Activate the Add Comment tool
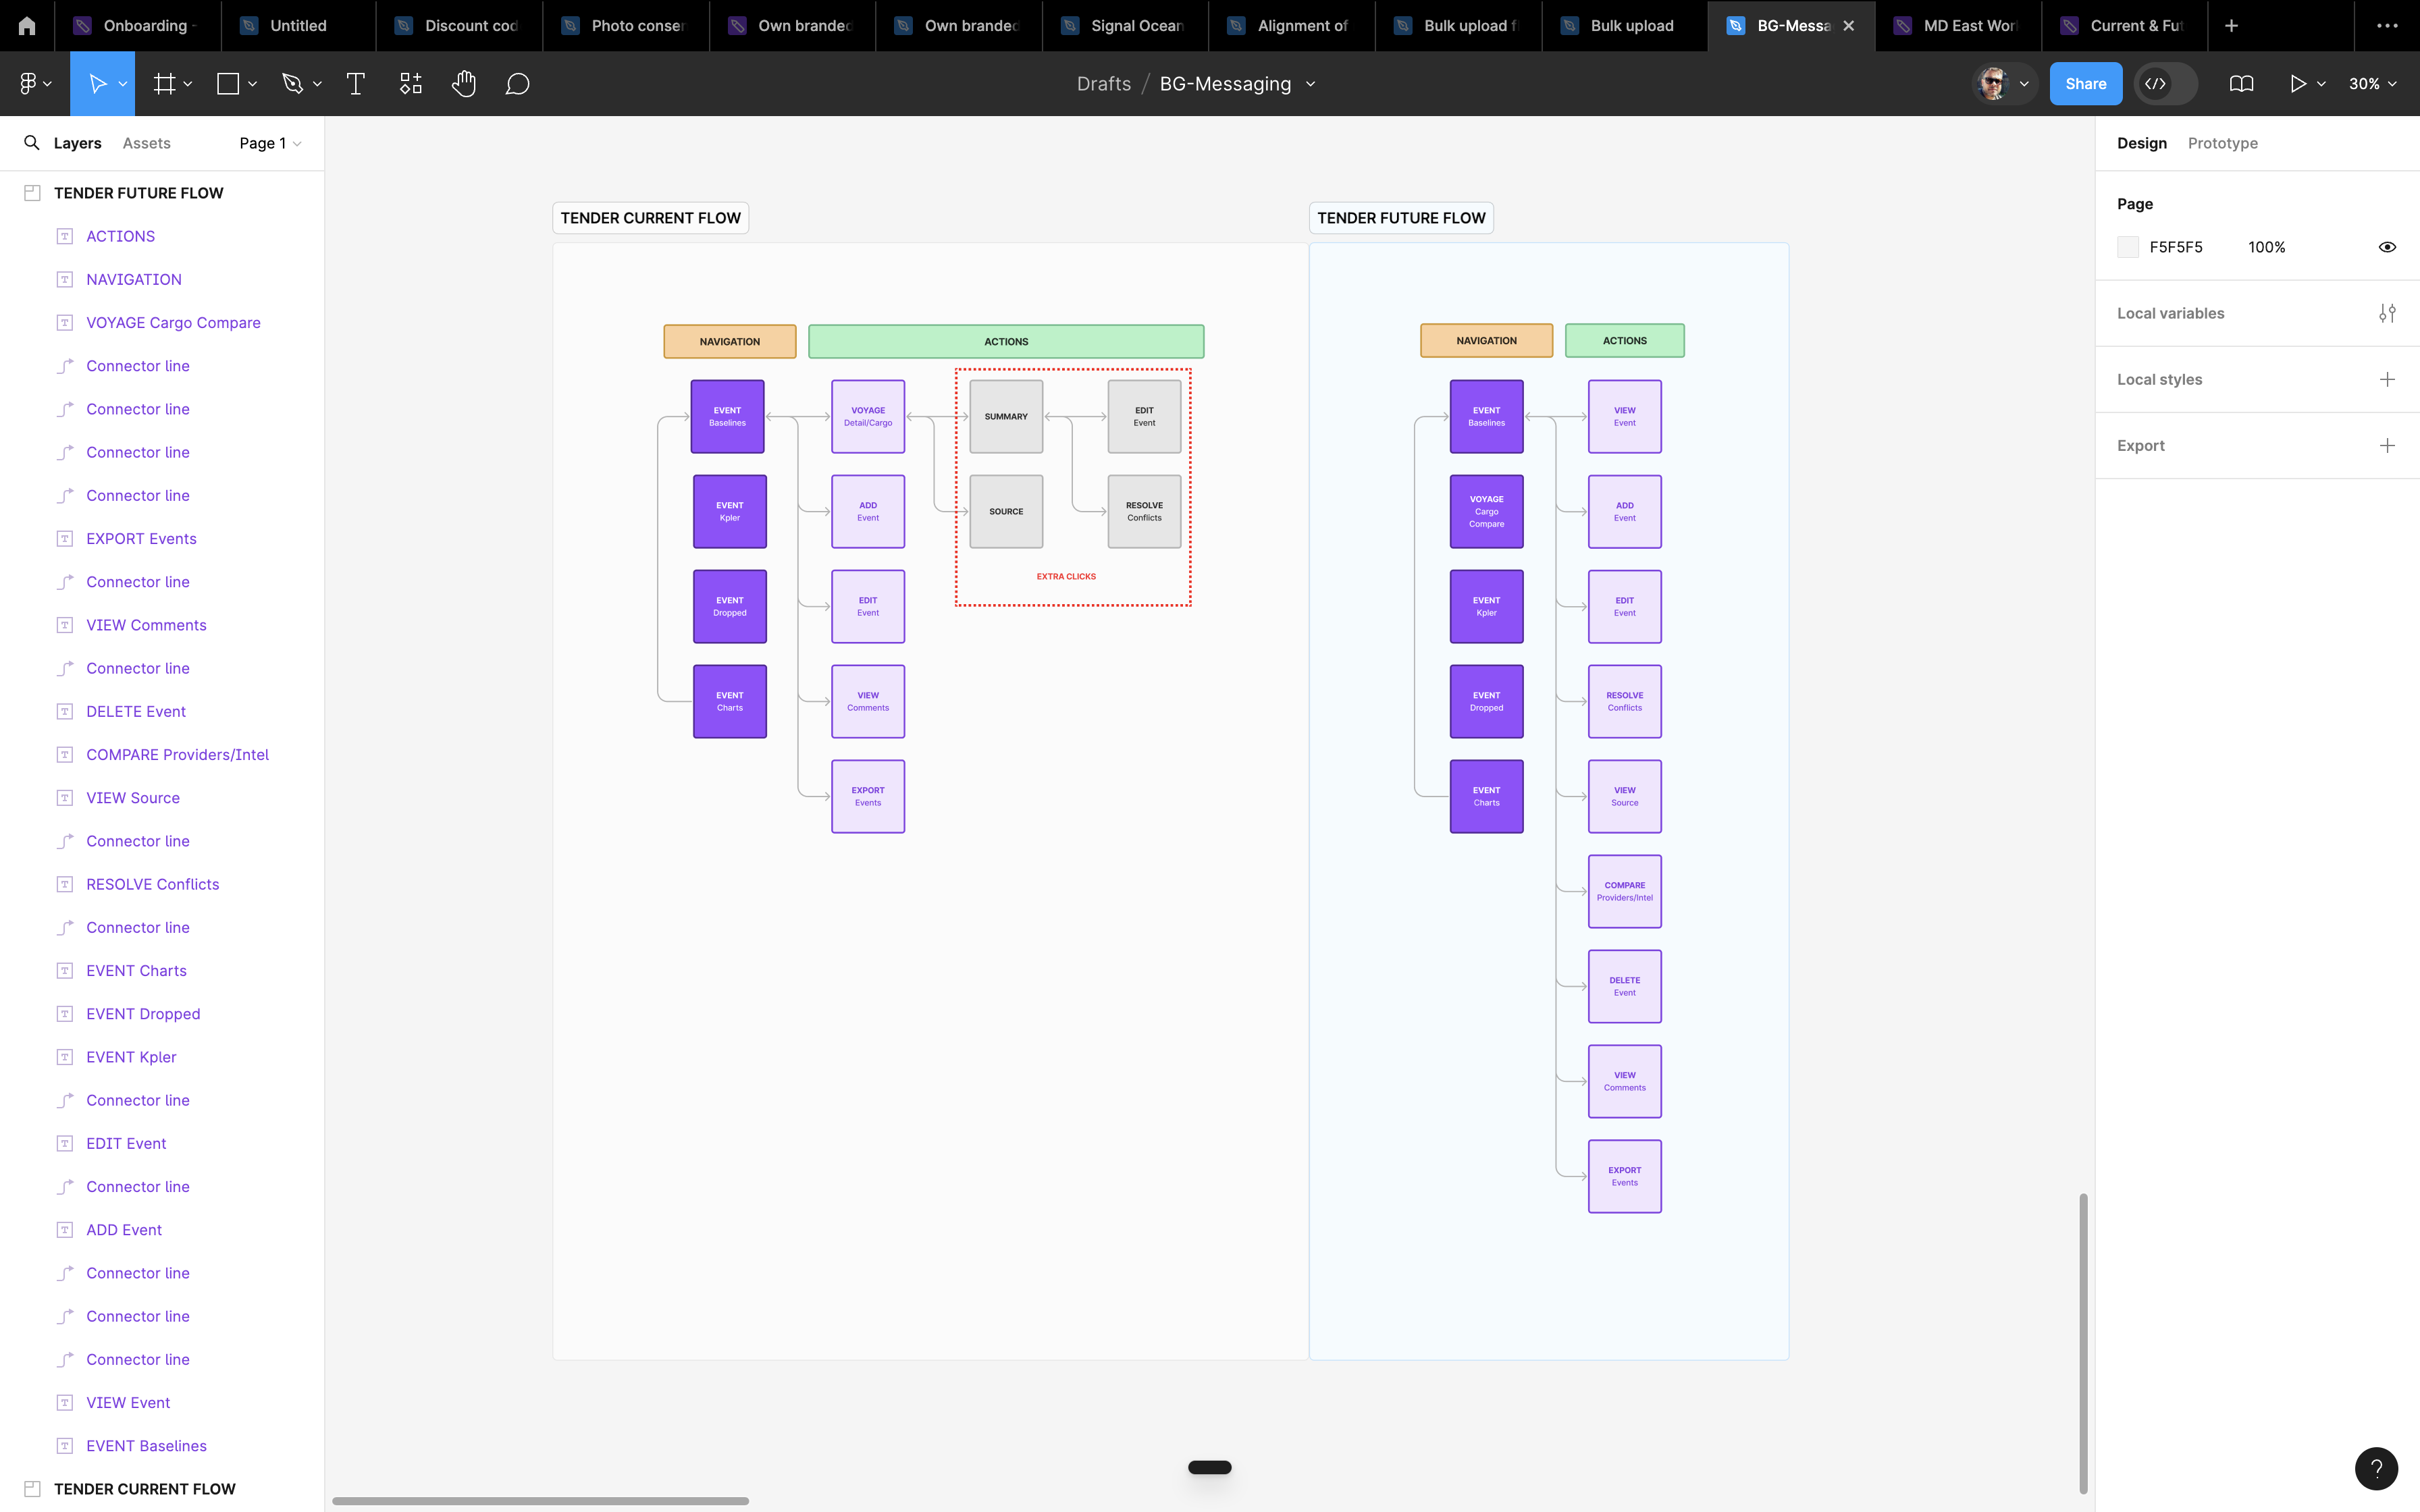Screen dimensions: 2420x1512 (x=517, y=84)
